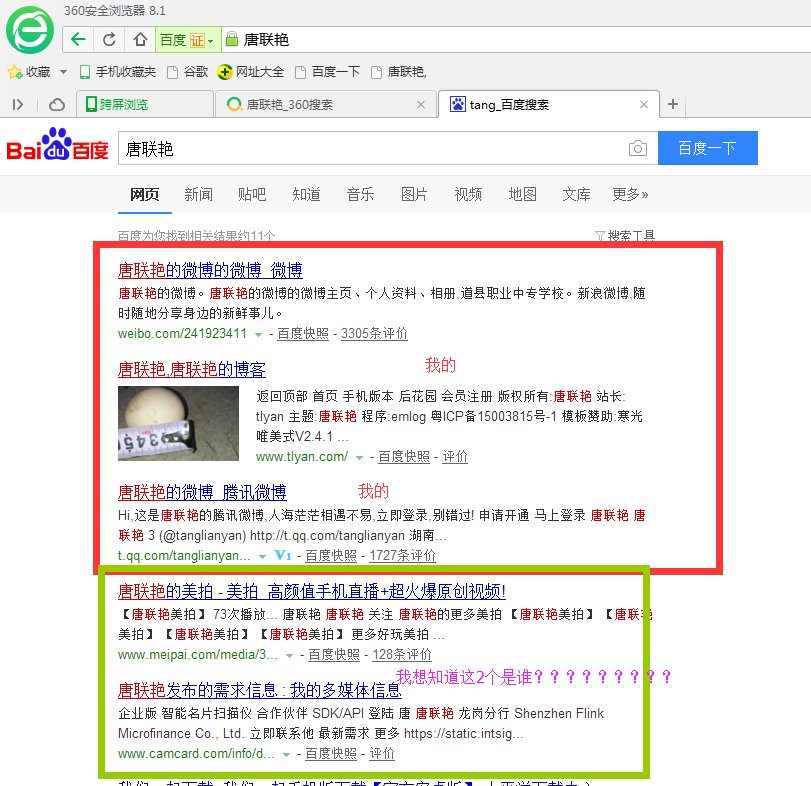
Task: Select the 音乐 search category
Action: [361, 194]
